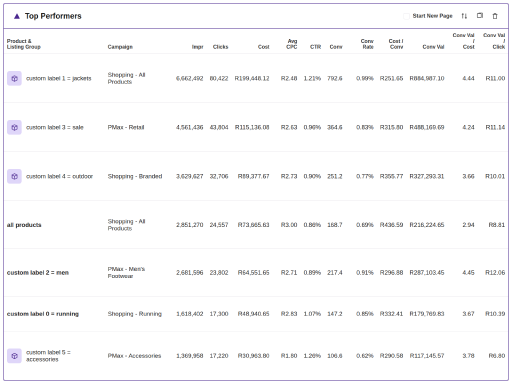512x384 pixels.
Task: Click the Conv Val / Click header
Action: coord(494,41)
